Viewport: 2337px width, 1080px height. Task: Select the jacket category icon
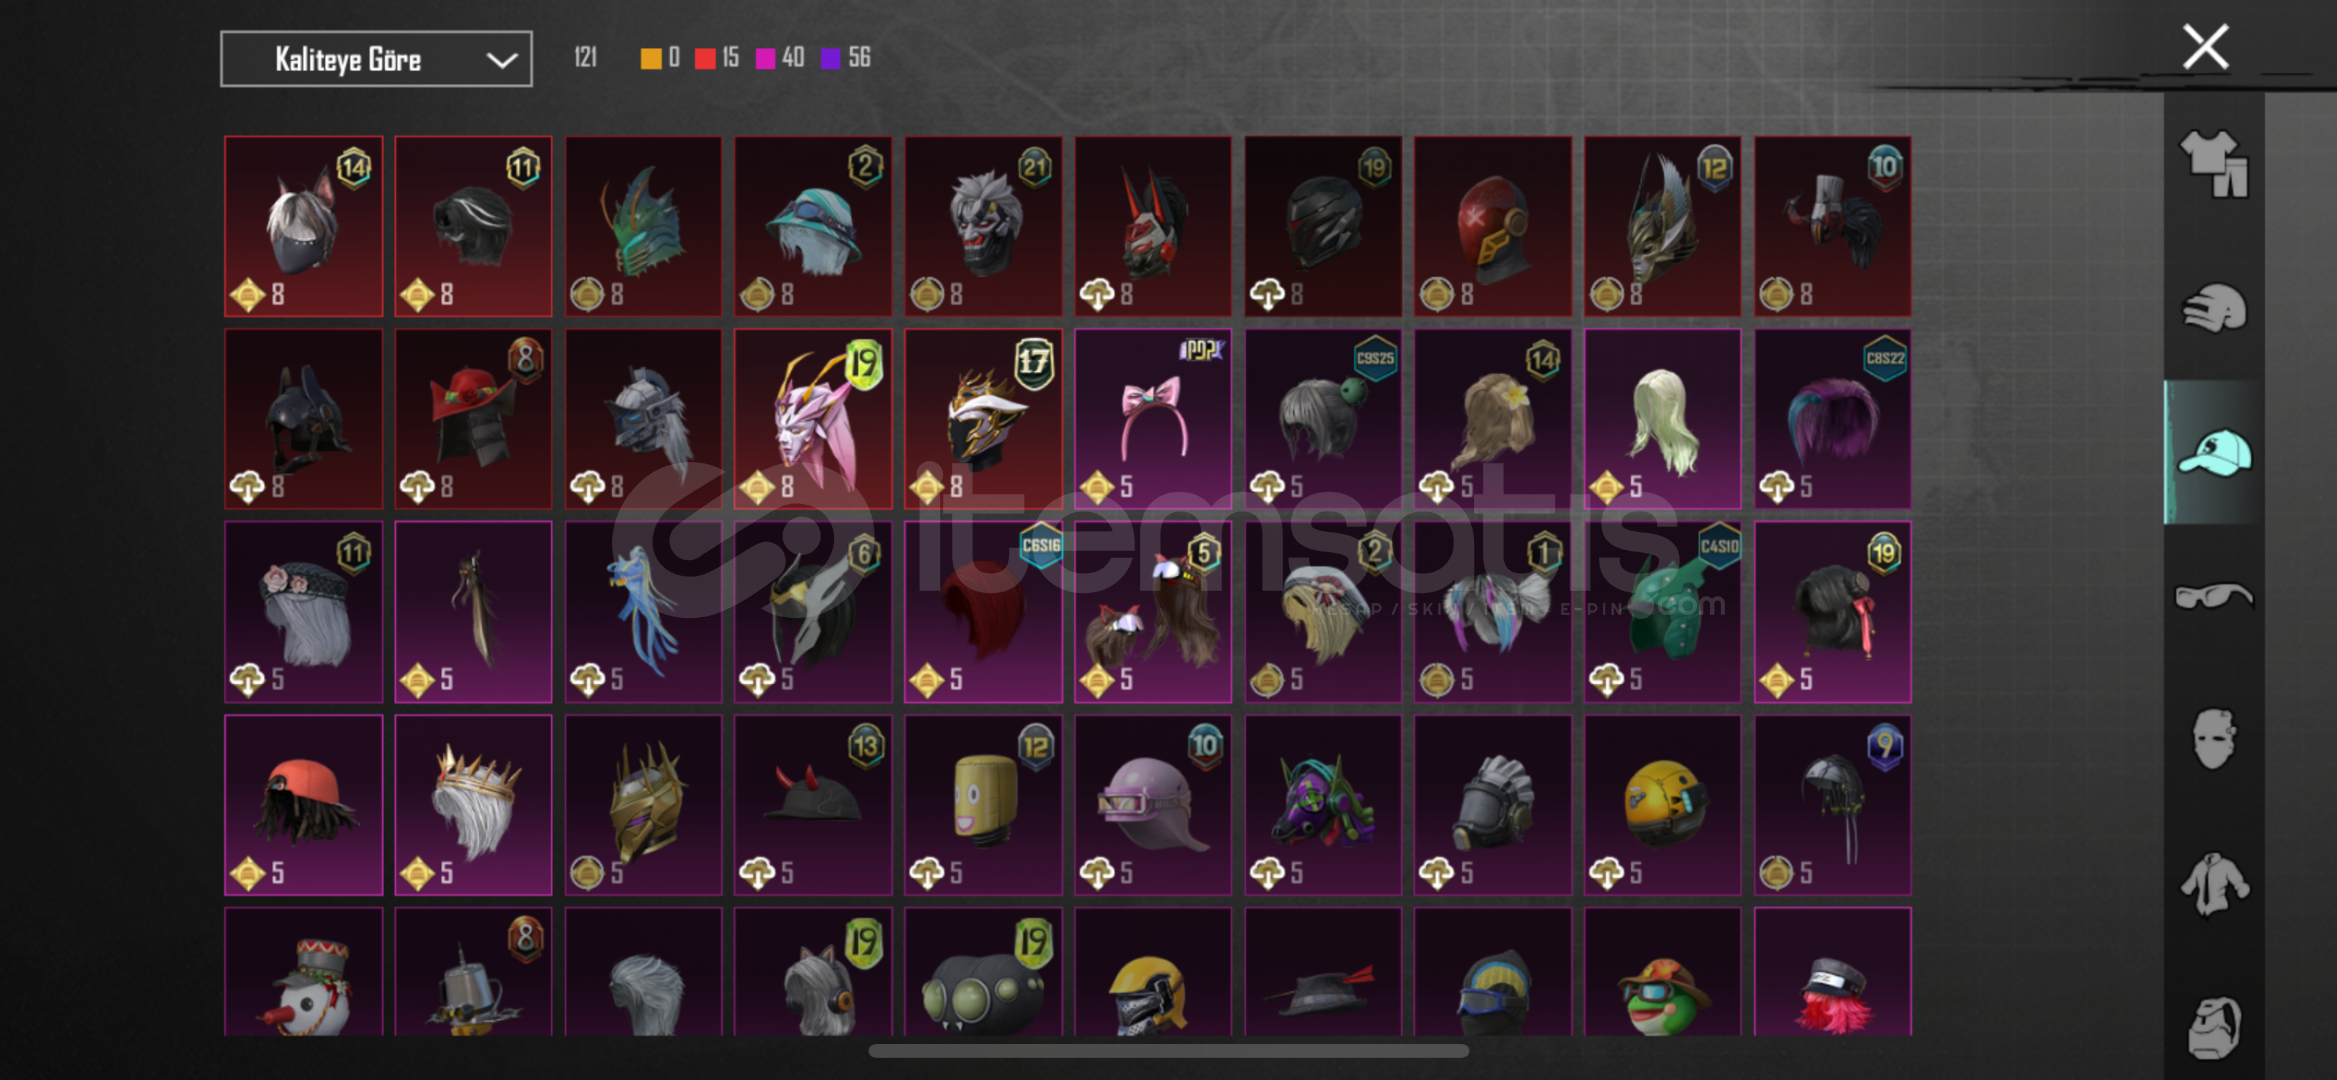2214,883
